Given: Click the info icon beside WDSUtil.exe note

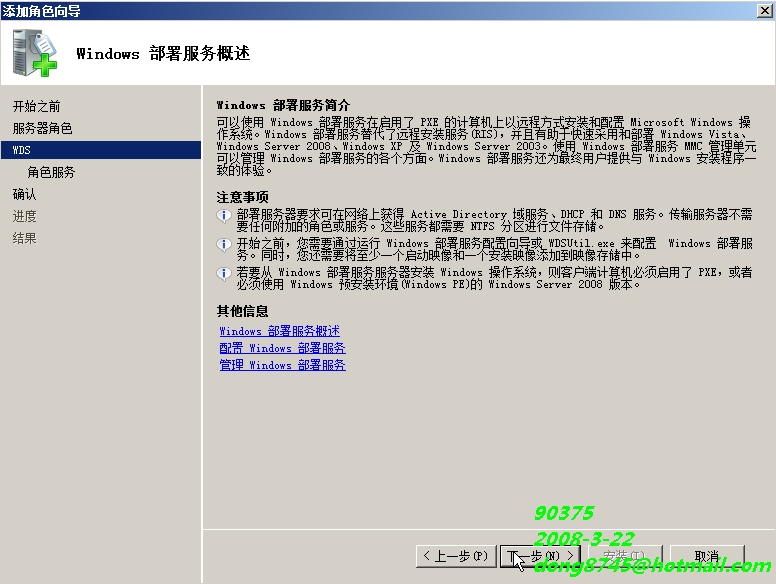Looking at the screenshot, I should click(224, 244).
